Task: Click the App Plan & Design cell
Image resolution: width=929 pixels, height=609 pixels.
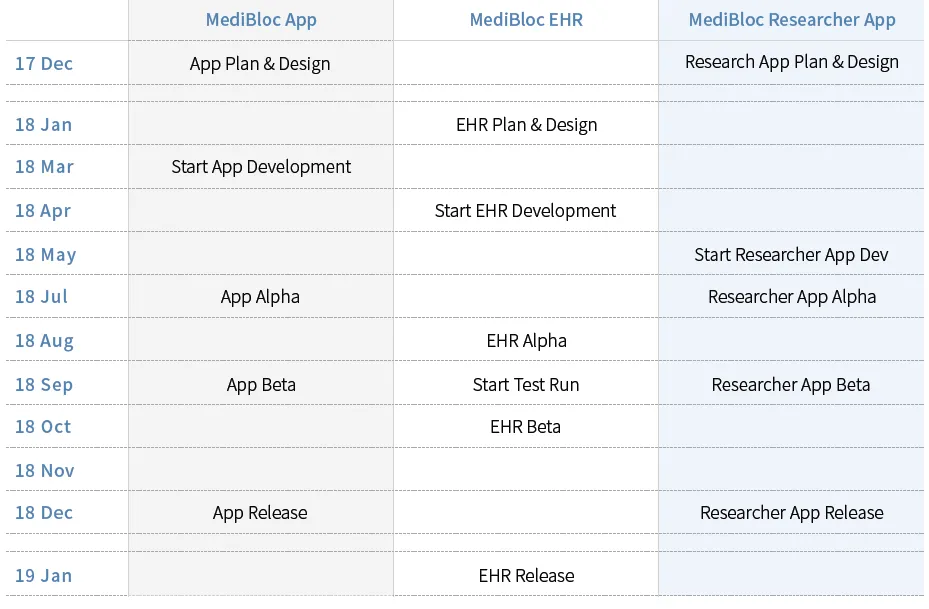Action: coord(260,63)
